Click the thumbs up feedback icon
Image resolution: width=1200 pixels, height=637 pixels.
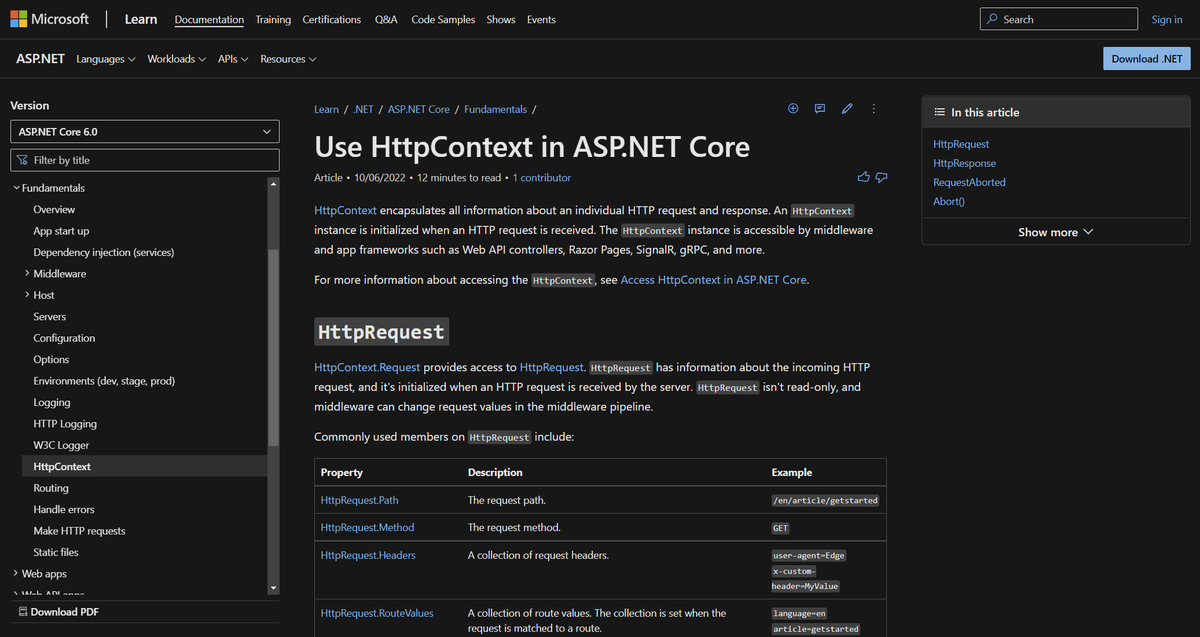coord(863,177)
